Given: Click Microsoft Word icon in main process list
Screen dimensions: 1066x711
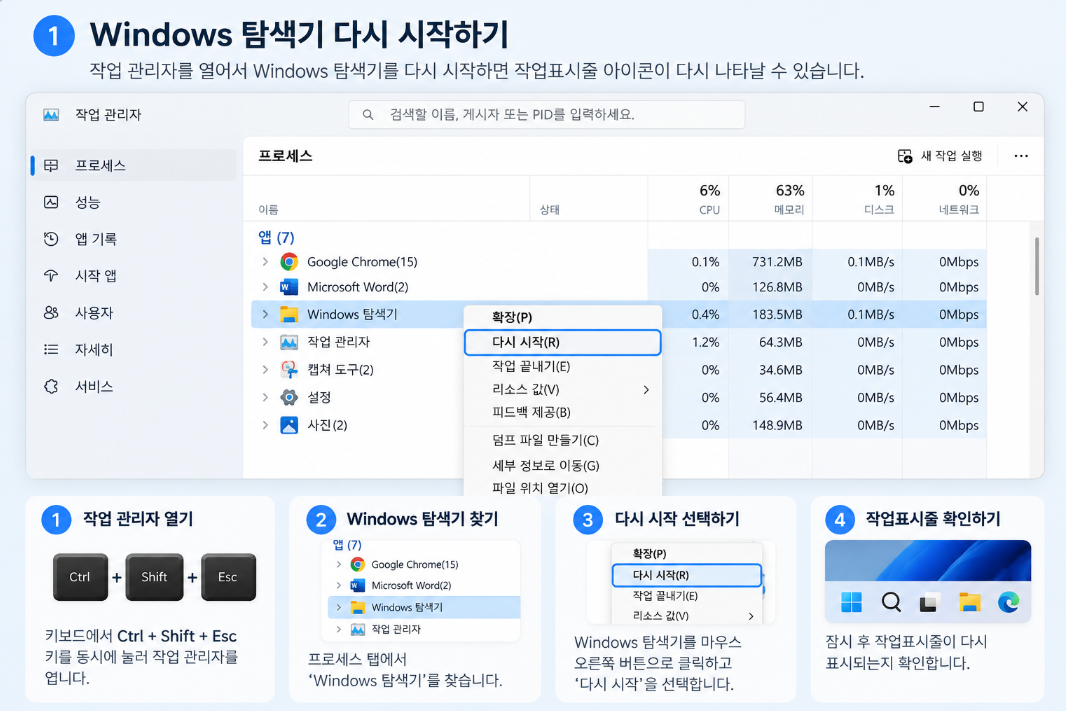Looking at the screenshot, I should tap(289, 287).
